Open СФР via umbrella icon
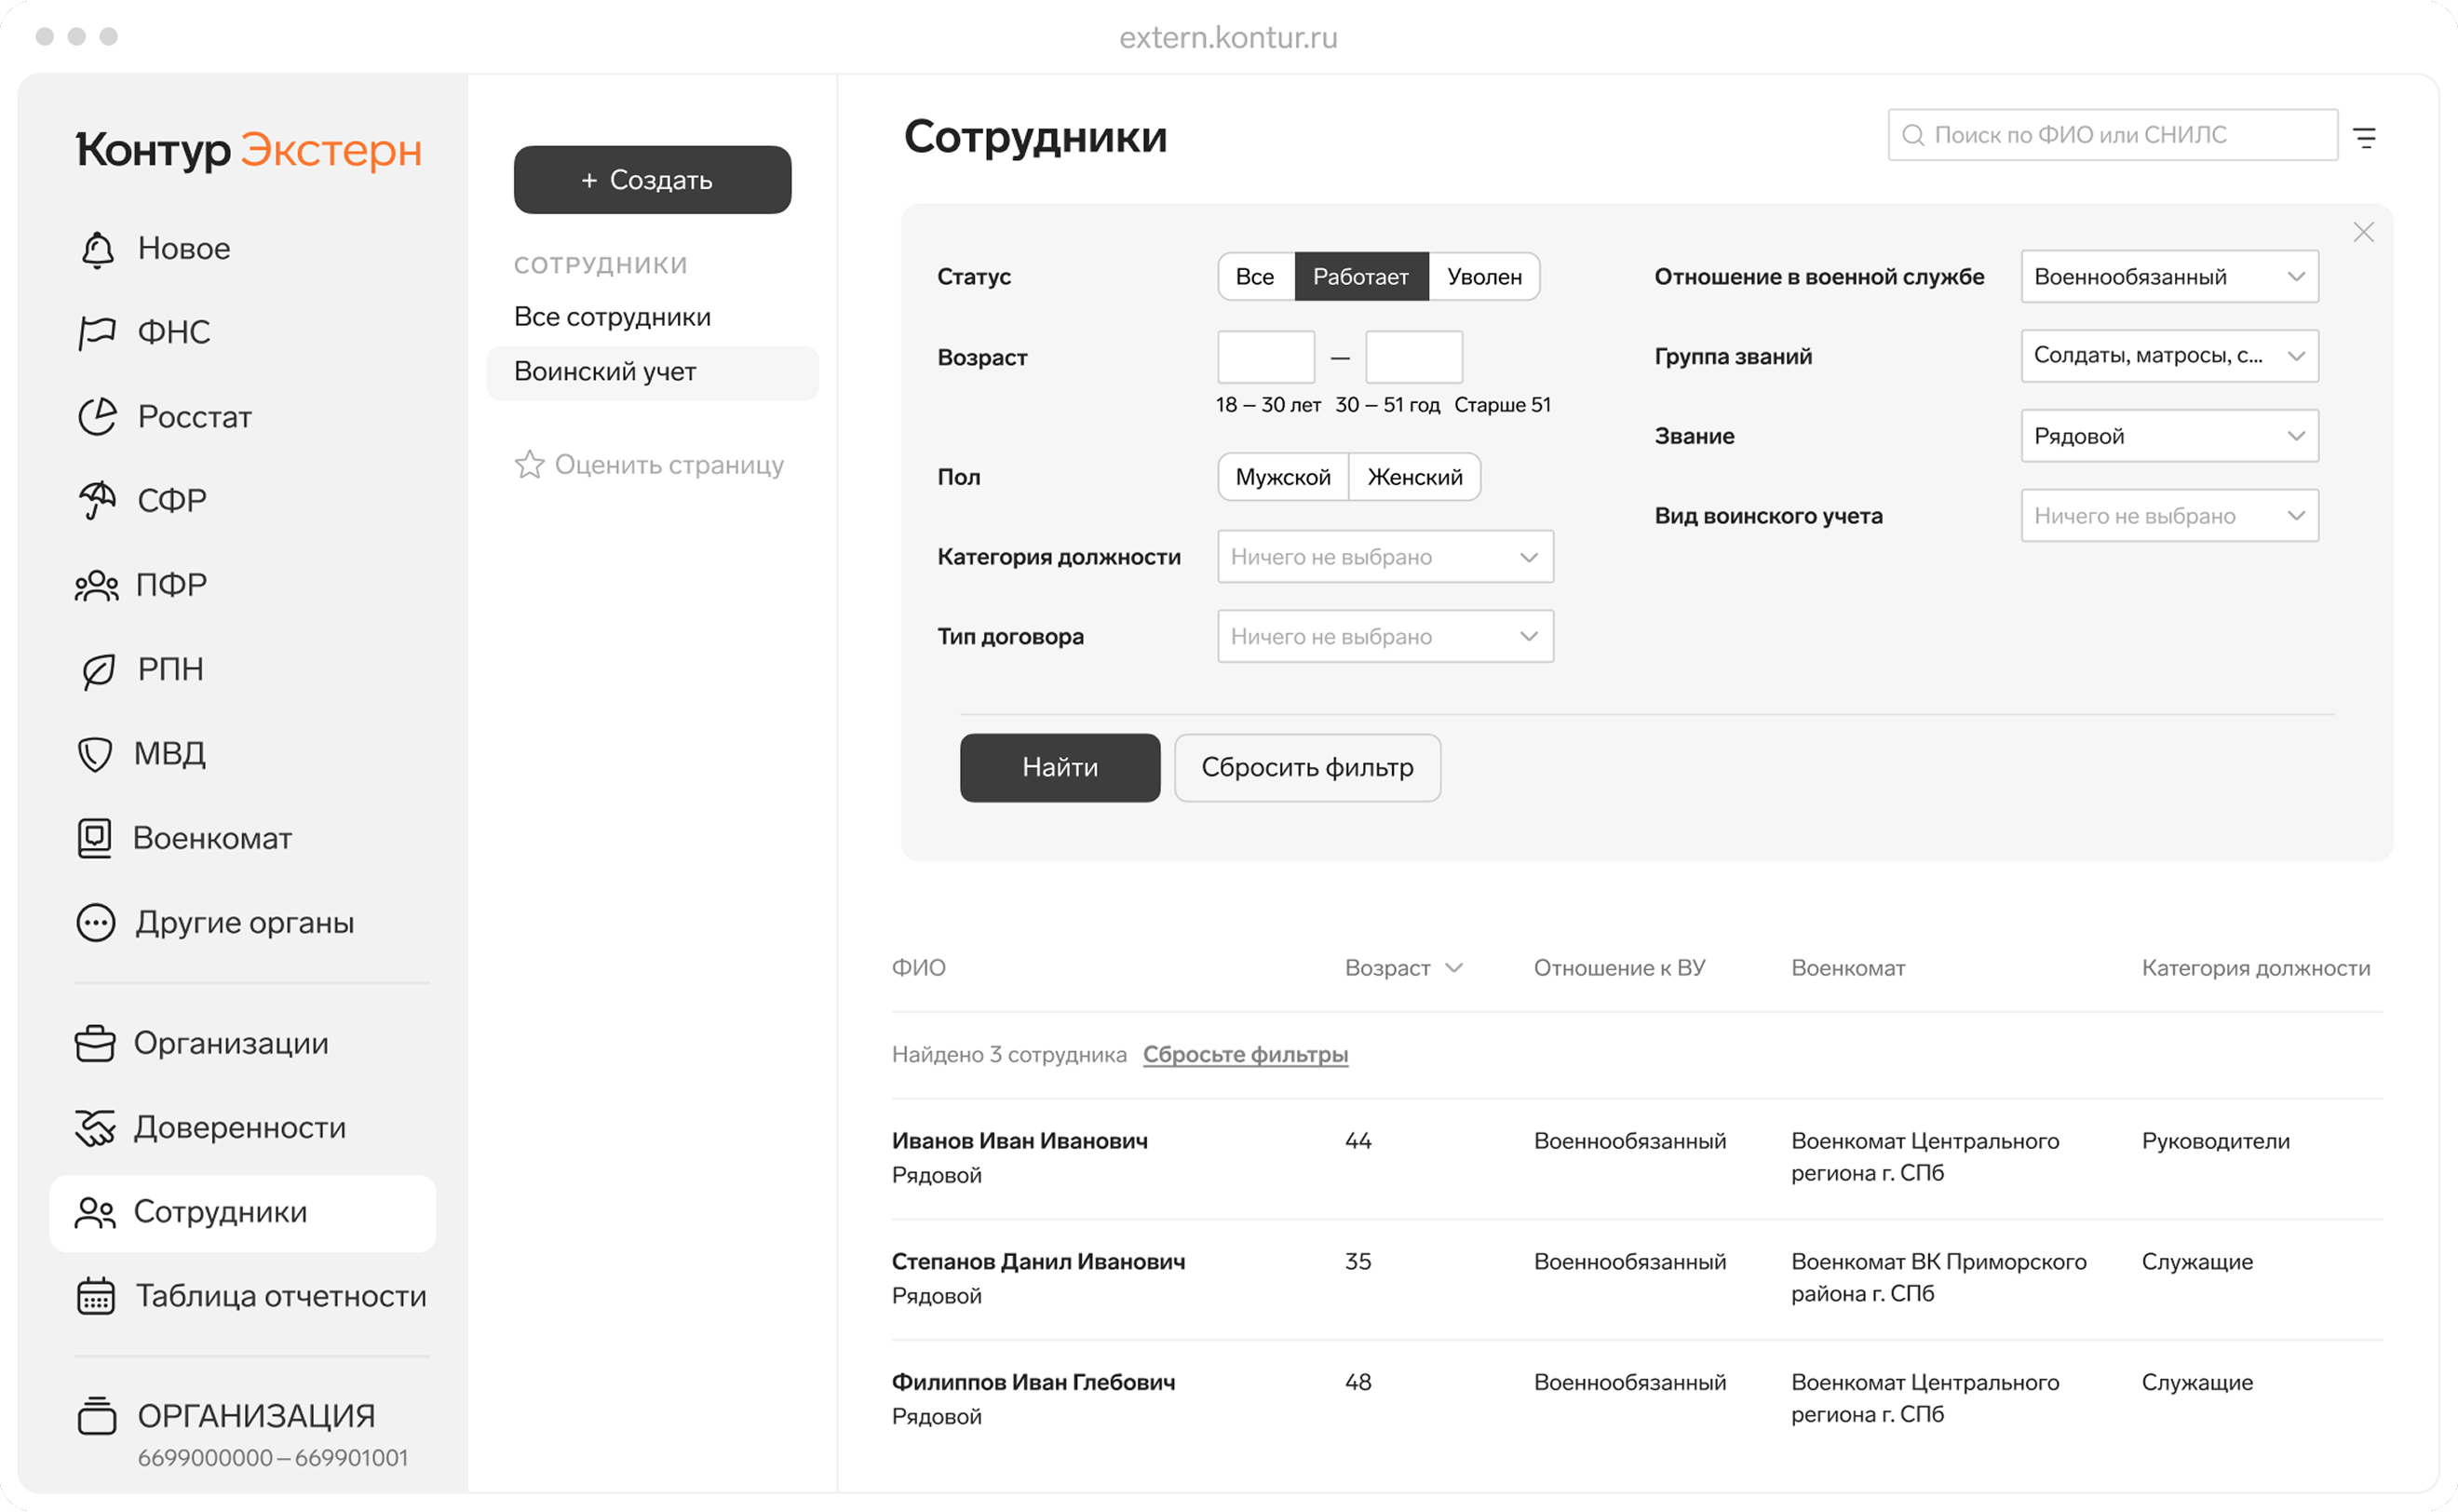This screenshot has width=2458, height=1512. 97,500
